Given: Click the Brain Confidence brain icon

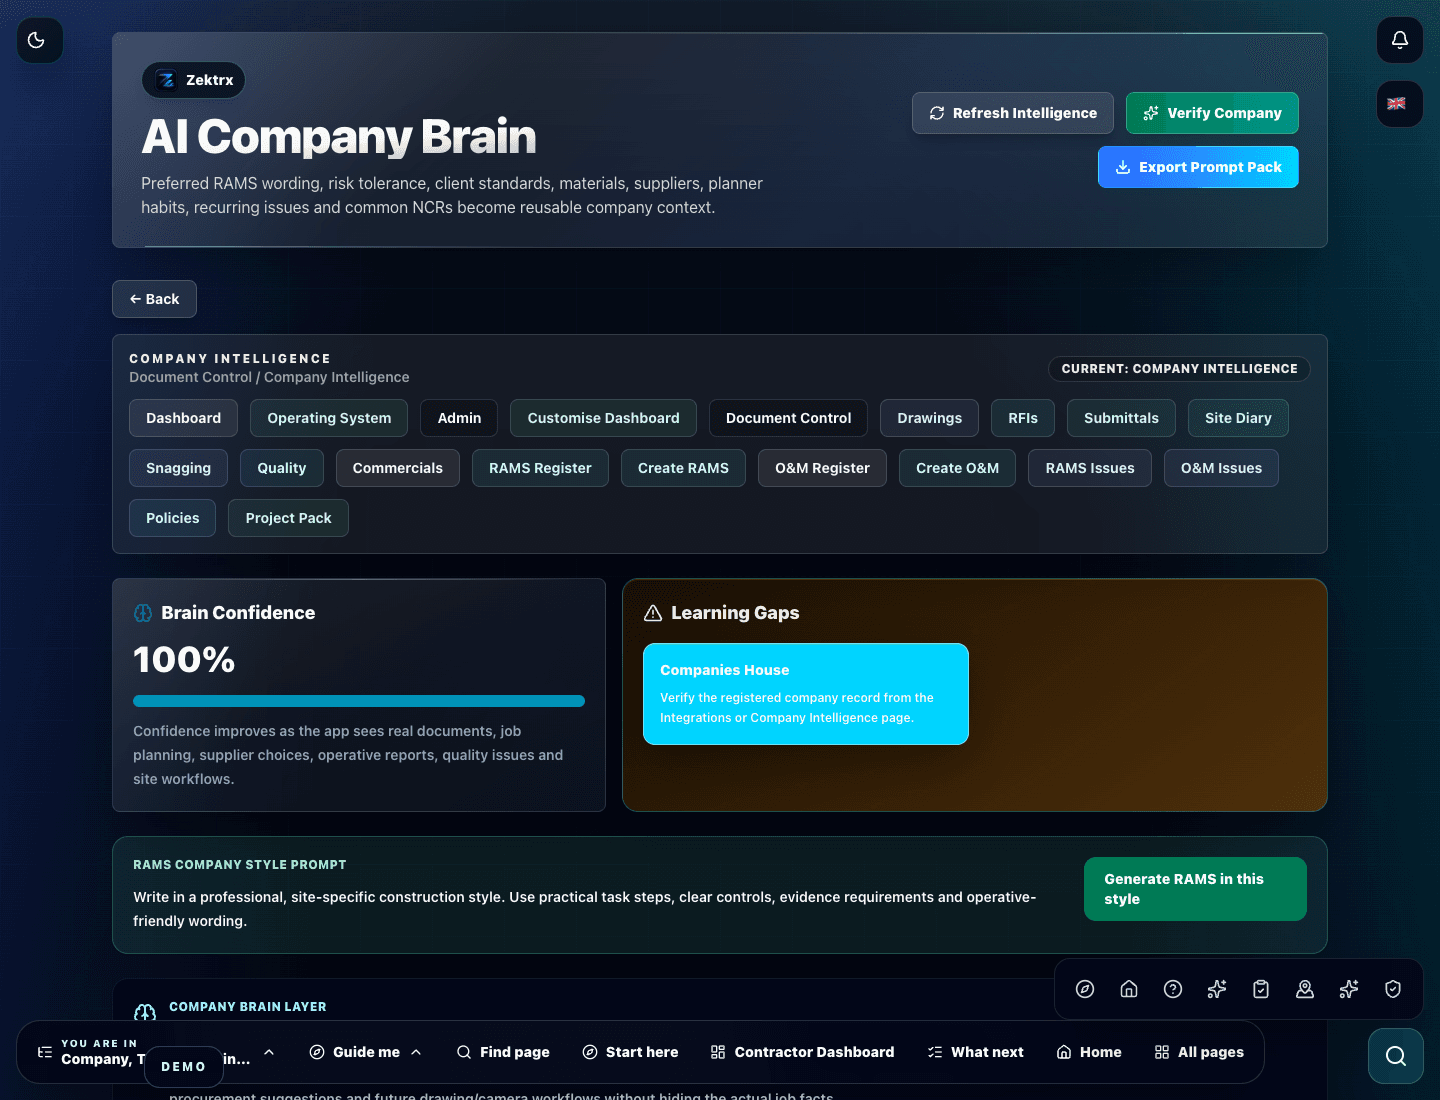Looking at the screenshot, I should click(143, 613).
